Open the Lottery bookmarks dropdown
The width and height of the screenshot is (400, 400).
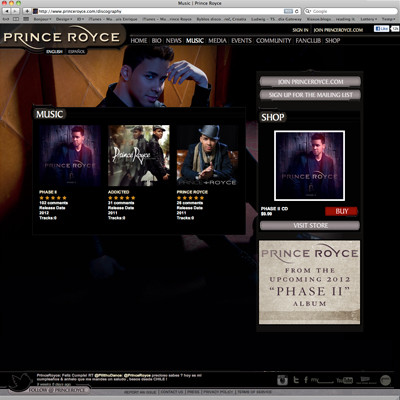[368, 19]
